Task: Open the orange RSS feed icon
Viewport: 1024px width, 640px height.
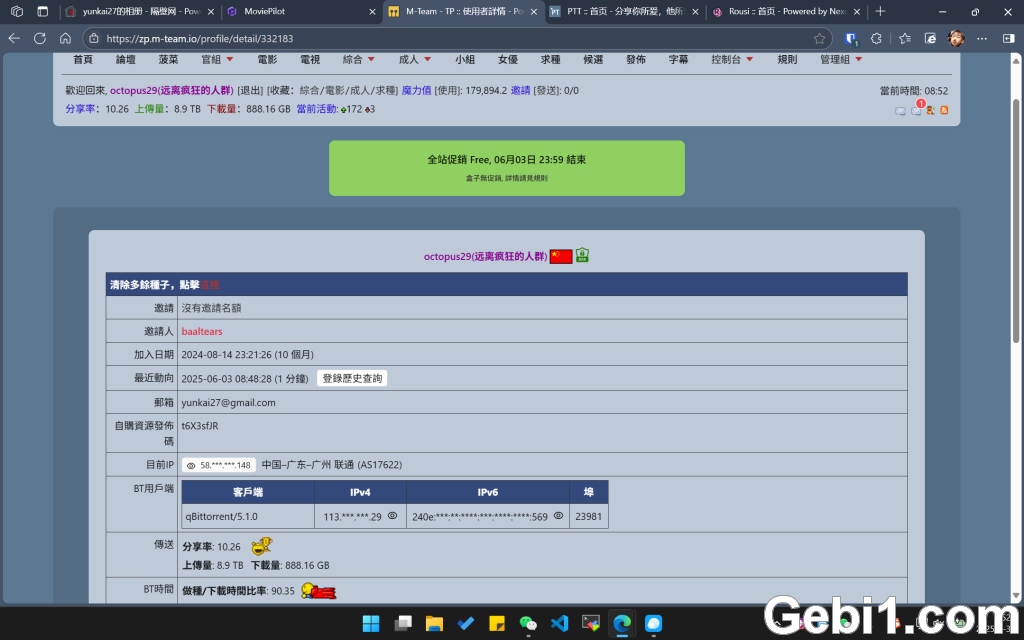Action: point(944,110)
